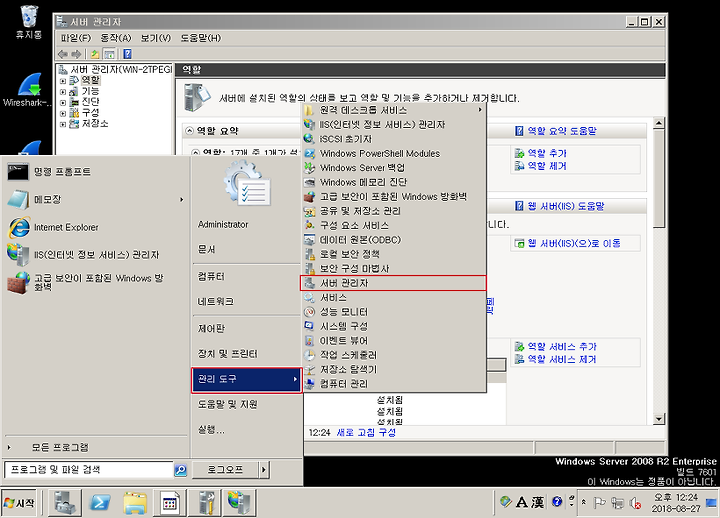Open 컴퓨터 관리 entry
This screenshot has height=518, width=720.
click(x=393, y=384)
